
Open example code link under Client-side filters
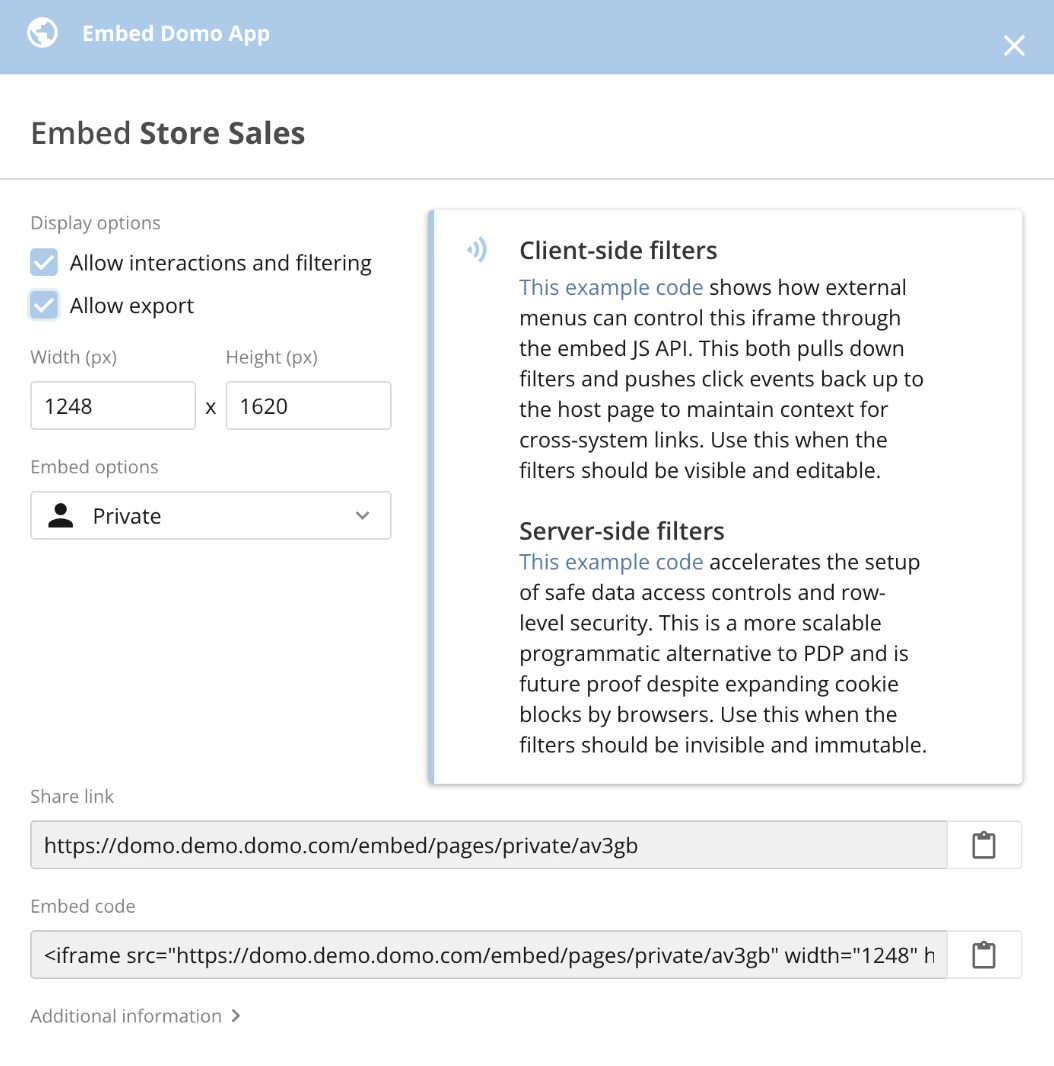pos(611,287)
